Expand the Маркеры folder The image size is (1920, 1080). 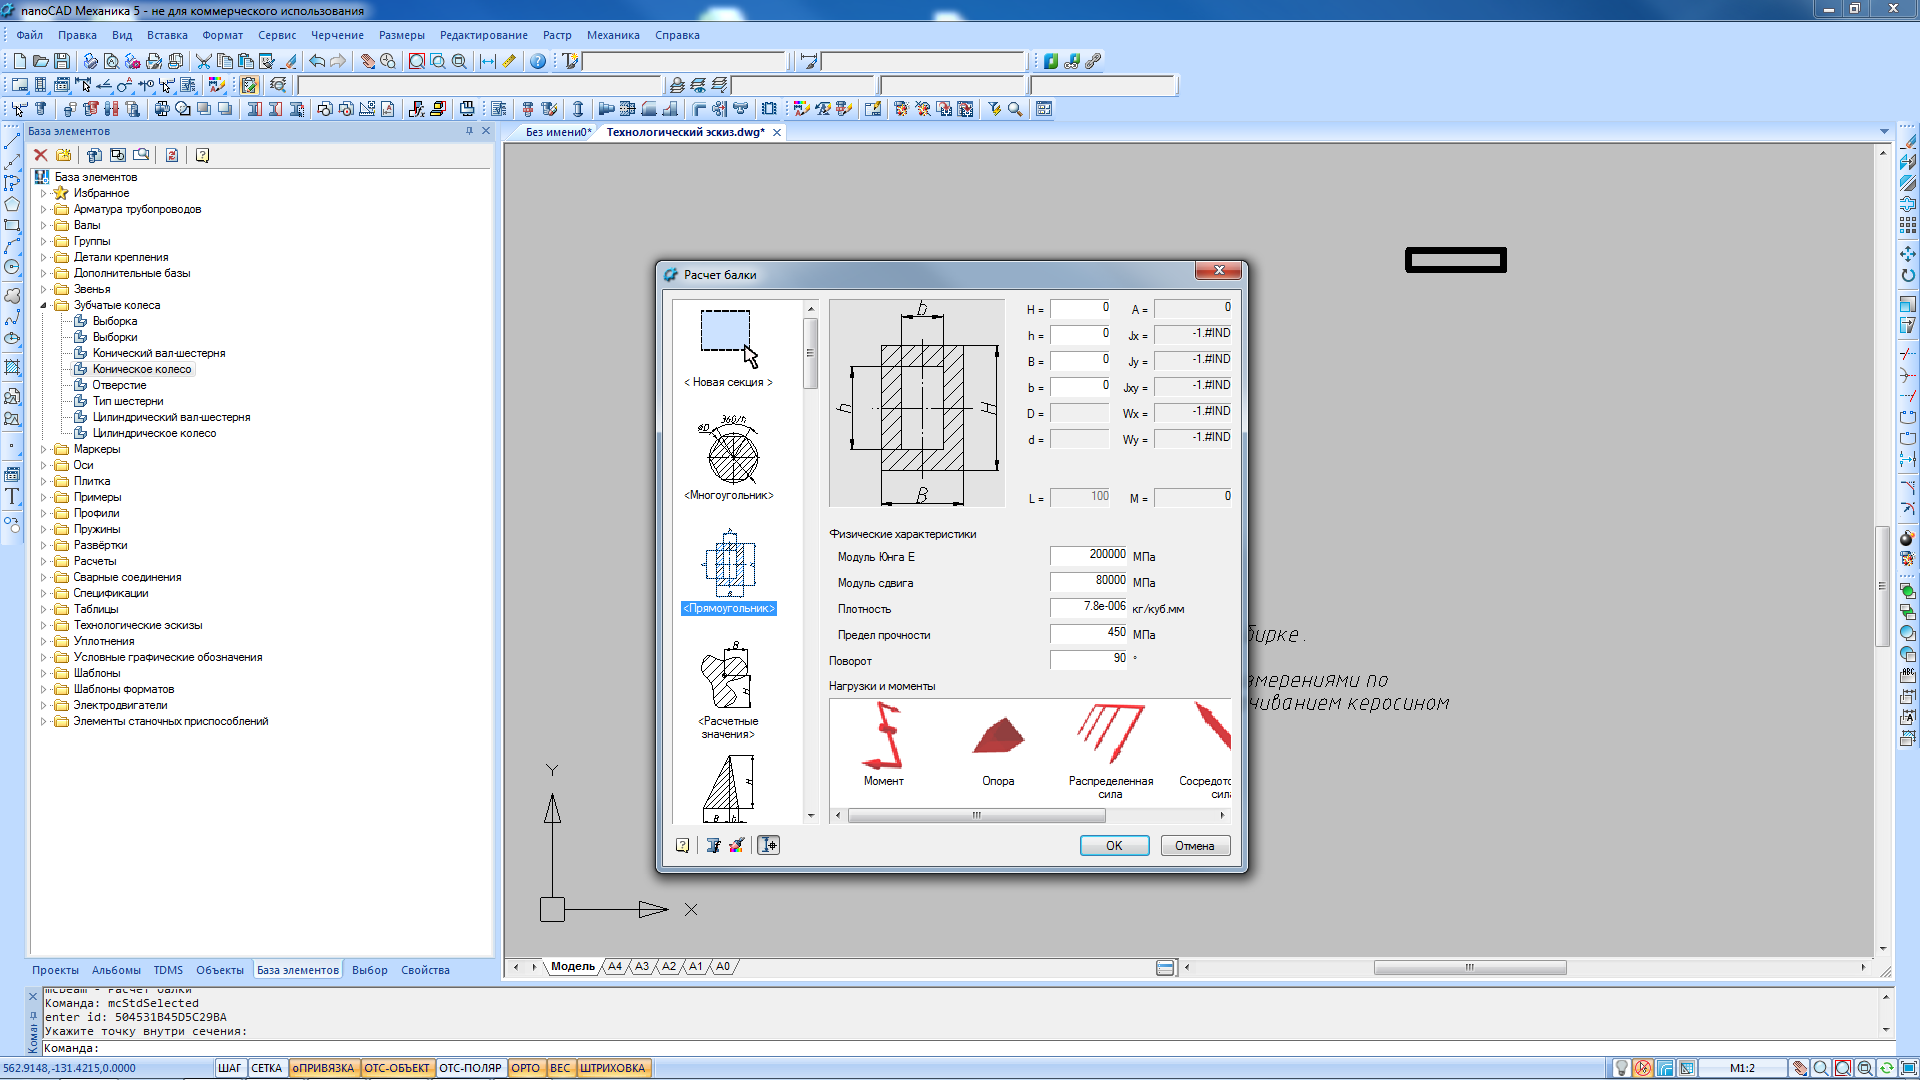[43, 449]
